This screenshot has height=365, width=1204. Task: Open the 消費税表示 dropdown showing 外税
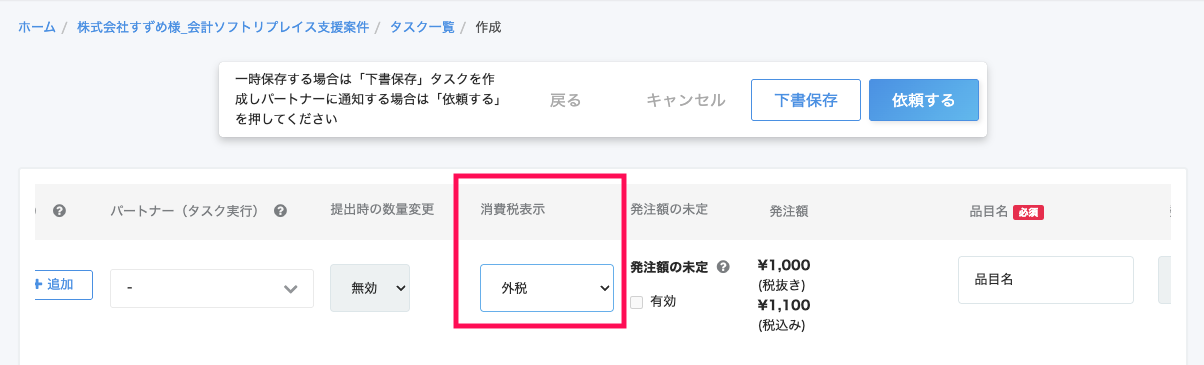tap(546, 288)
